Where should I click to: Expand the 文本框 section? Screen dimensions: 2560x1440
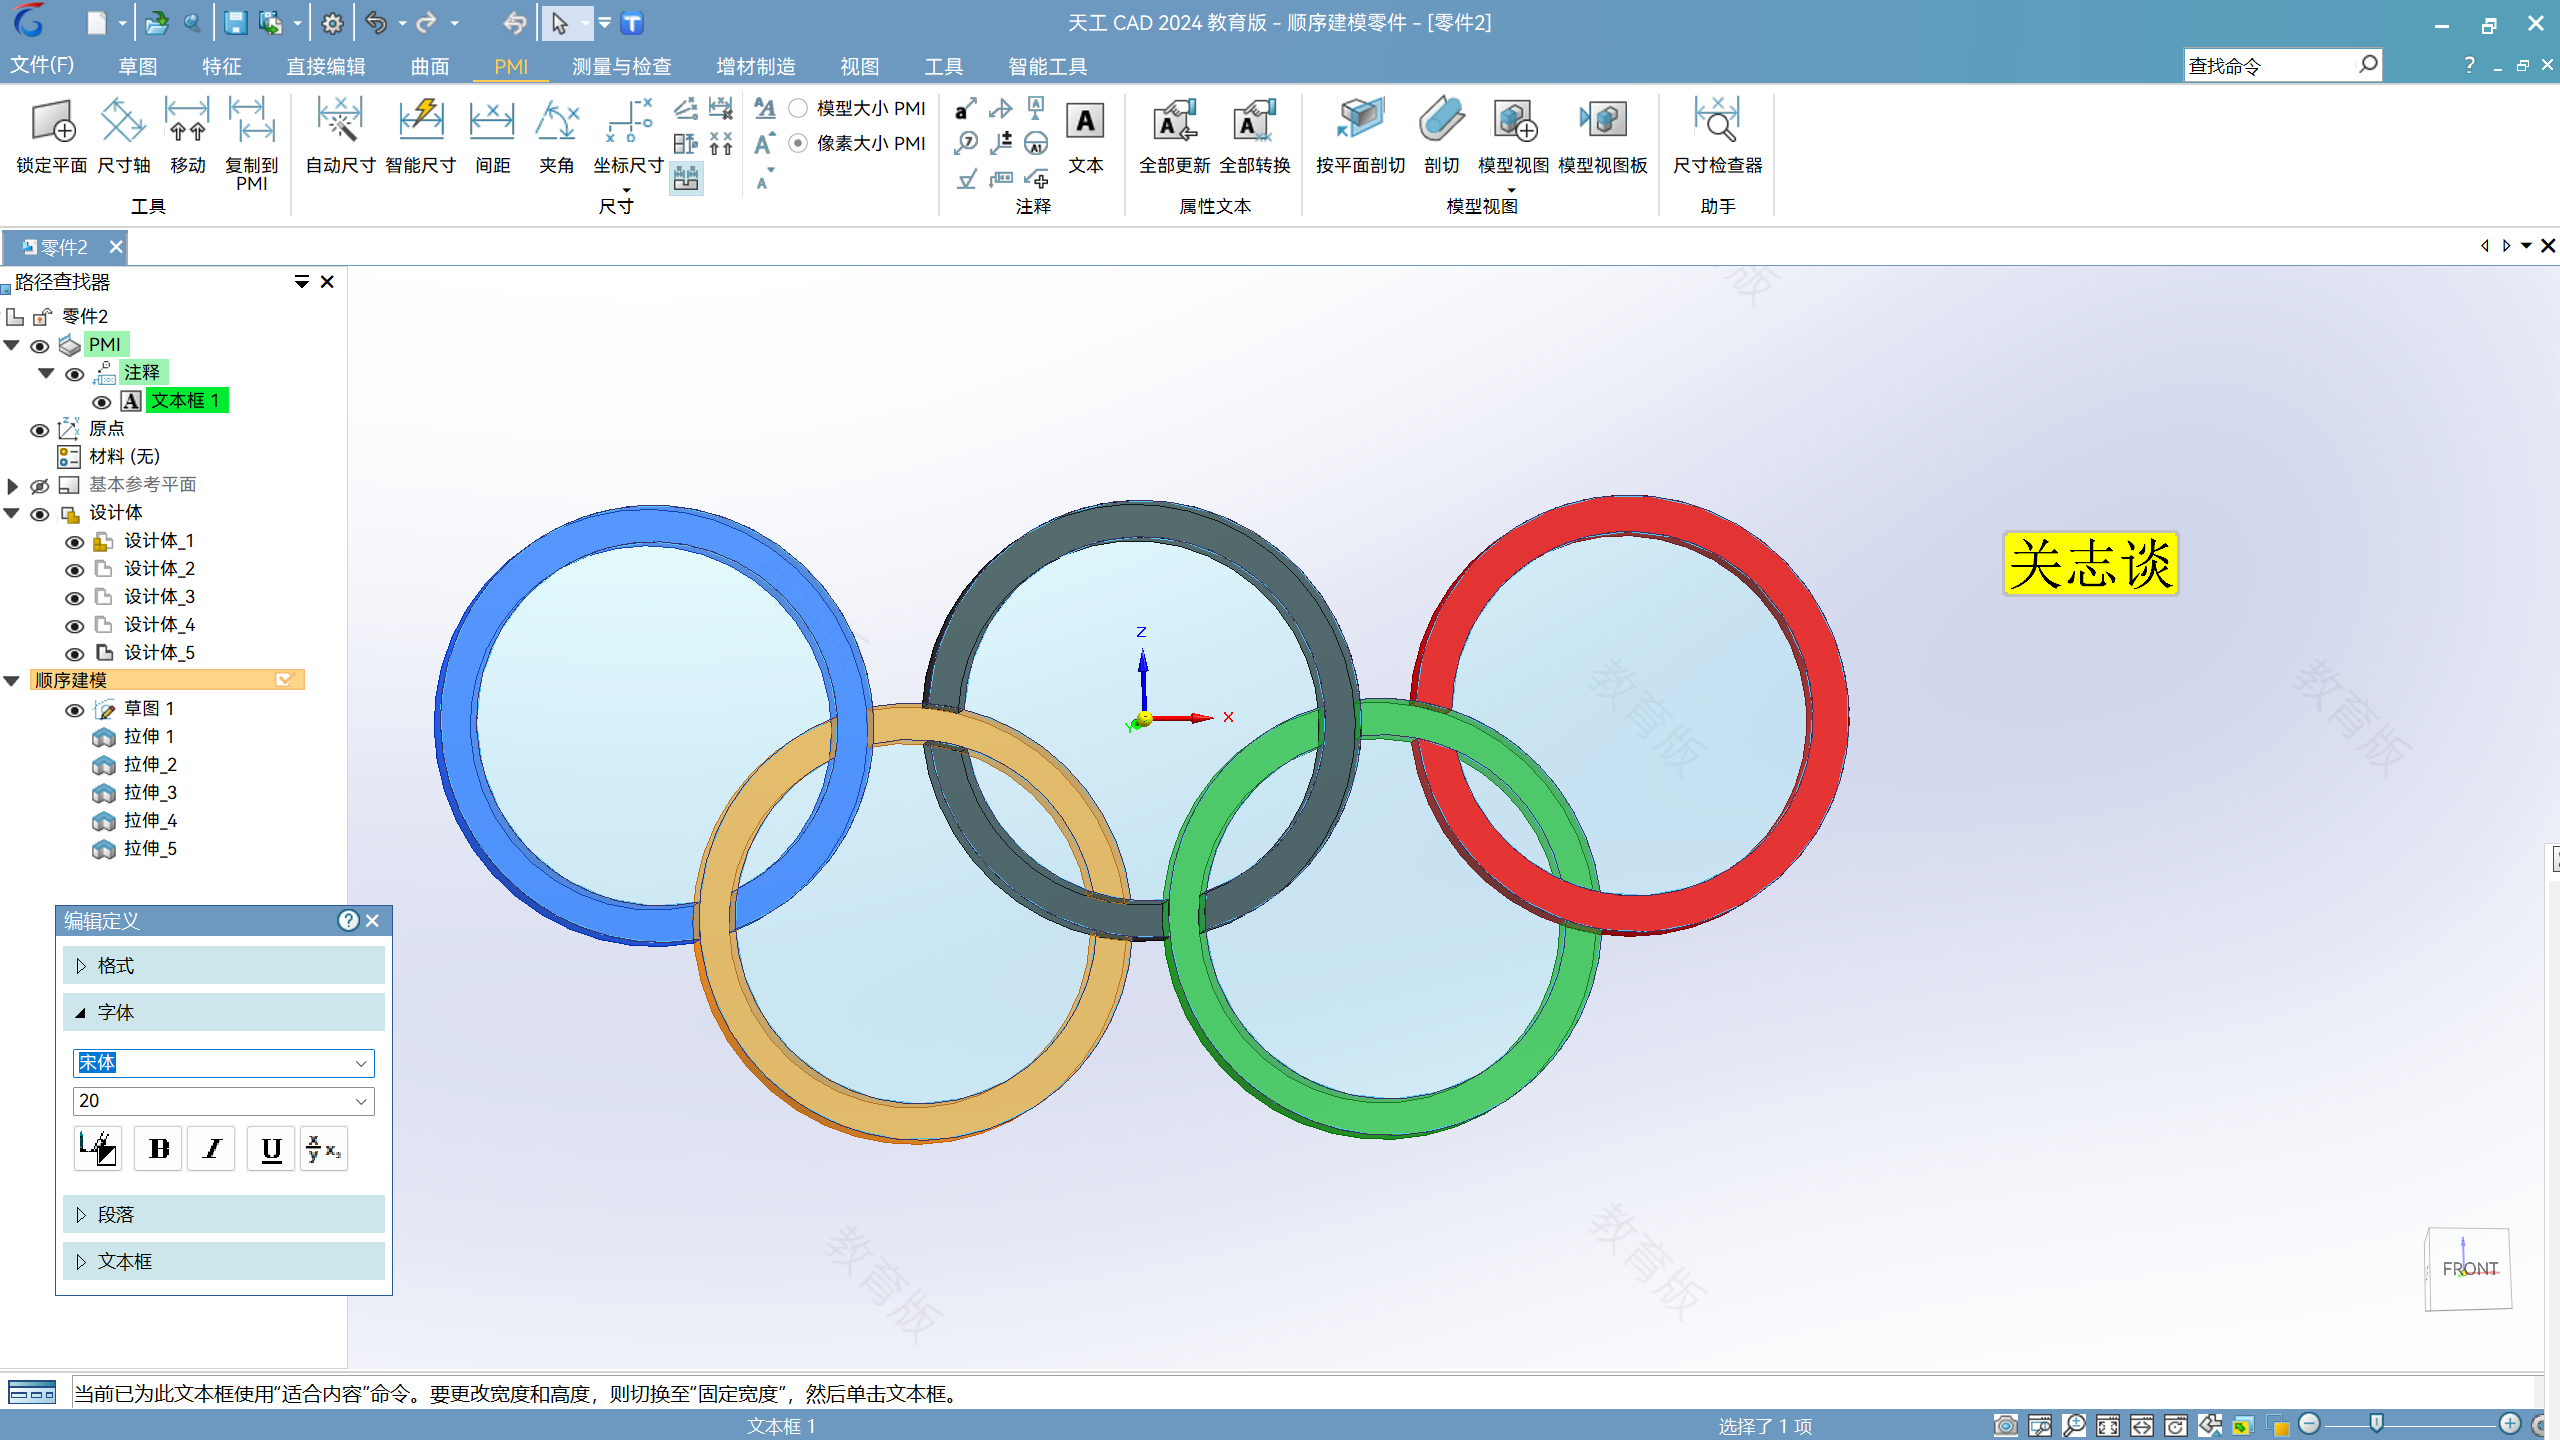pyautogui.click(x=223, y=1261)
